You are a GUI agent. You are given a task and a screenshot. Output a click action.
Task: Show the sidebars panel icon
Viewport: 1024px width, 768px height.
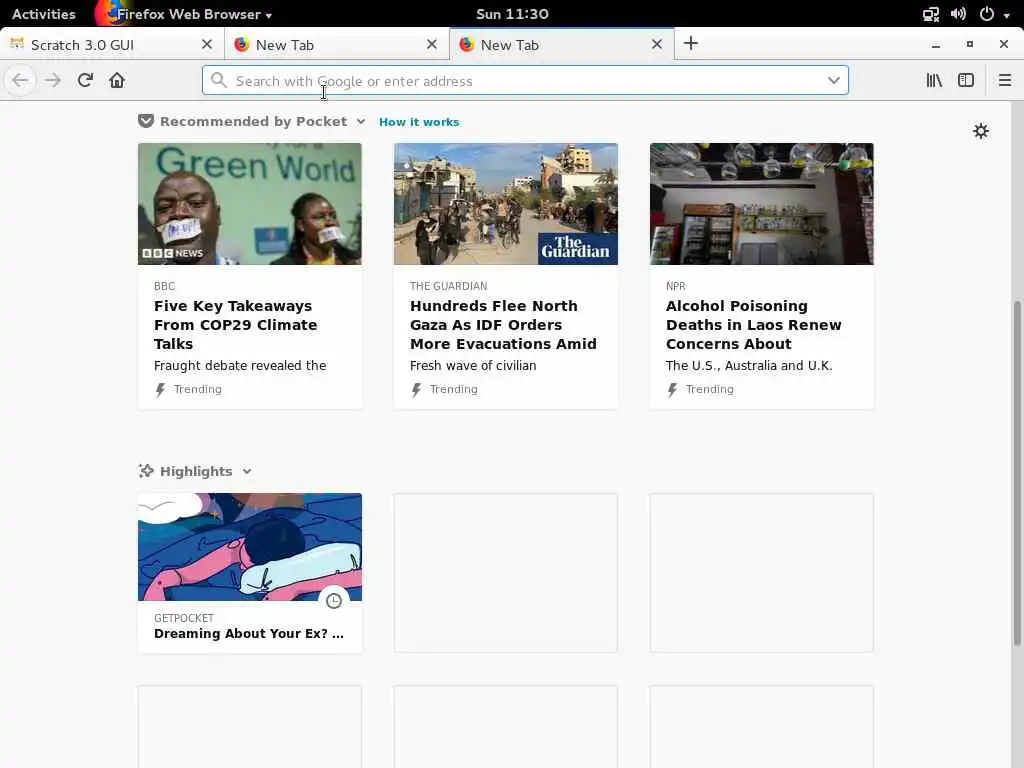click(x=966, y=80)
